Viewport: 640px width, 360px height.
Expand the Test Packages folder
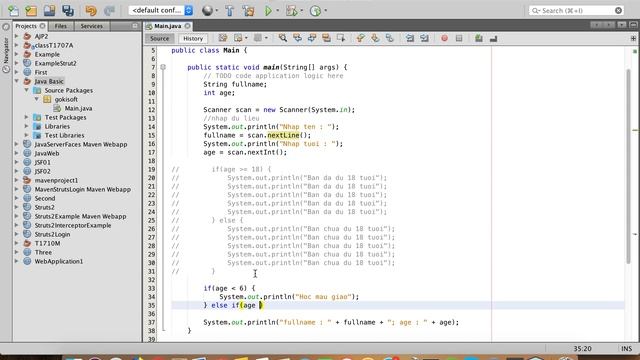[27, 117]
